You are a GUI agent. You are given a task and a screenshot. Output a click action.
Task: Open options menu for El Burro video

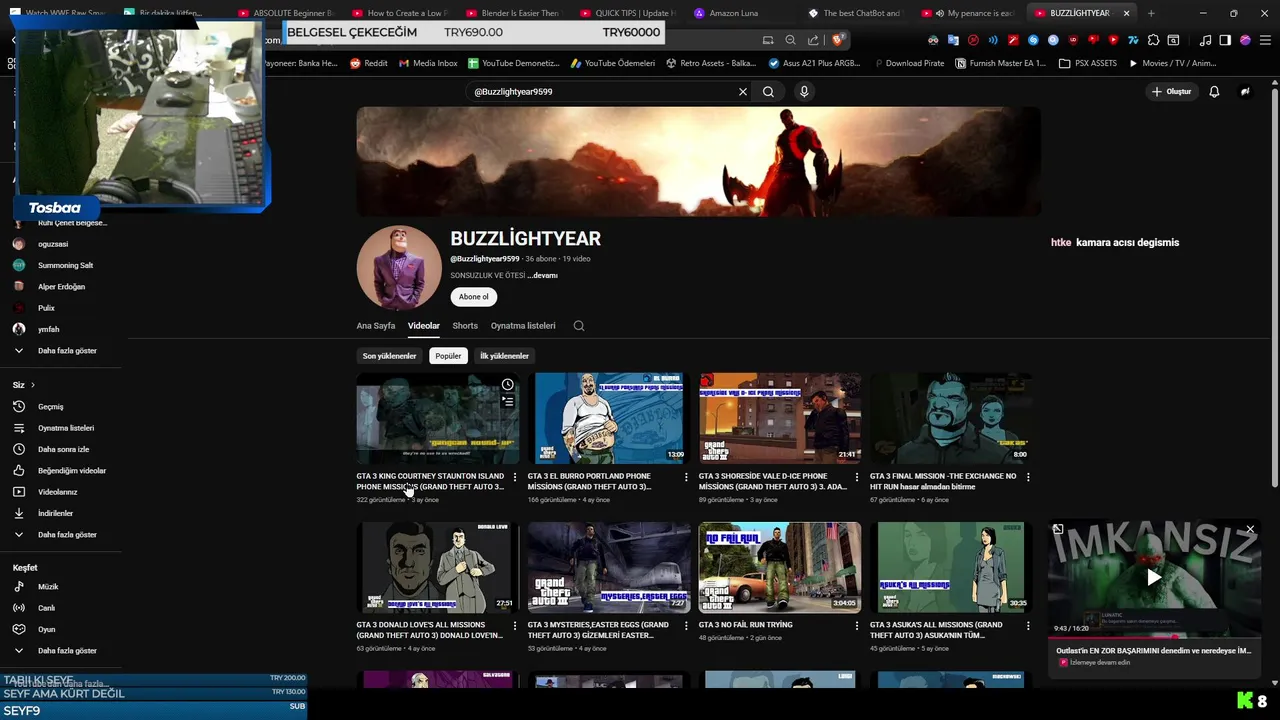tap(686, 477)
